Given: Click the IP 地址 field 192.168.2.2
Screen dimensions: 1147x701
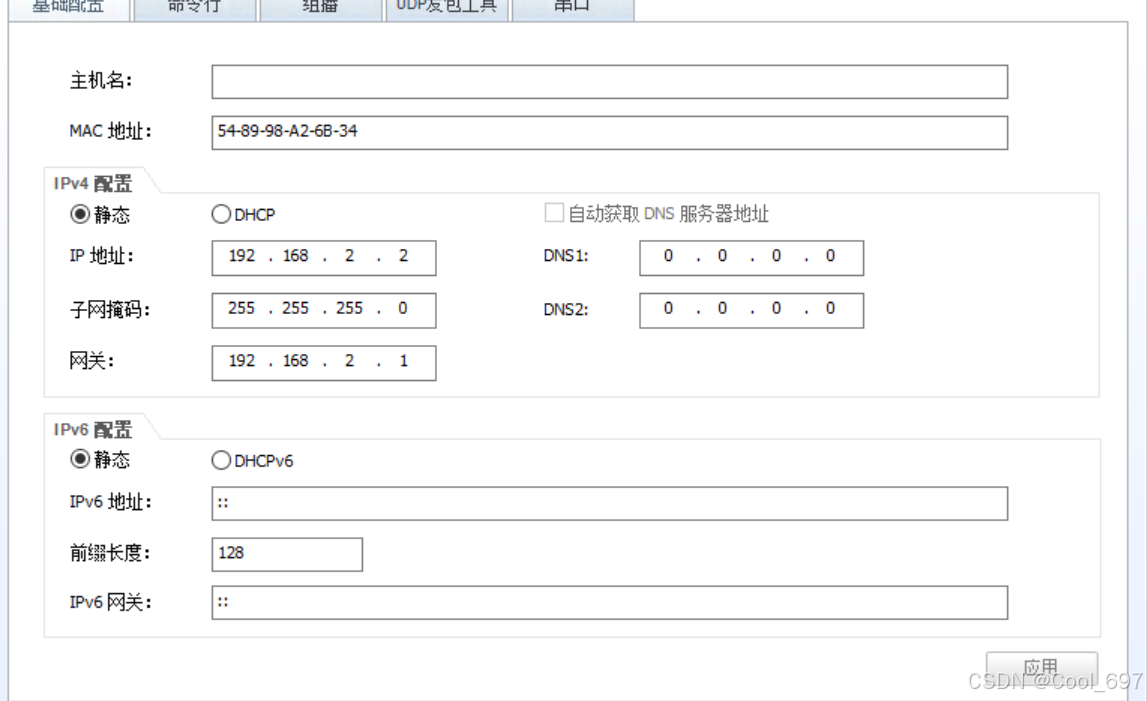Looking at the screenshot, I should click(324, 258).
